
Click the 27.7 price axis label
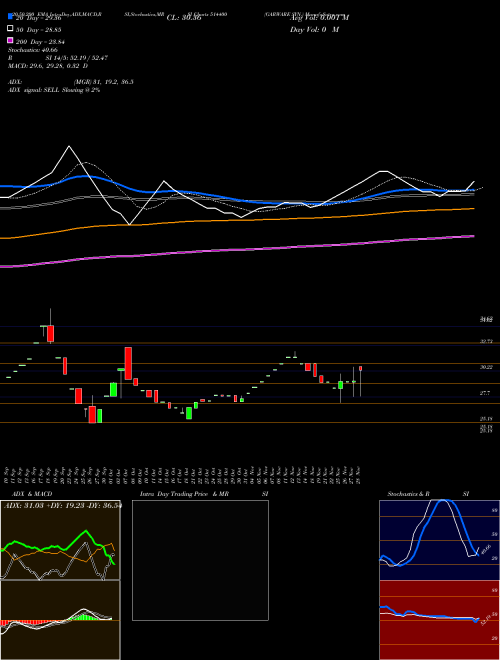(x=485, y=393)
